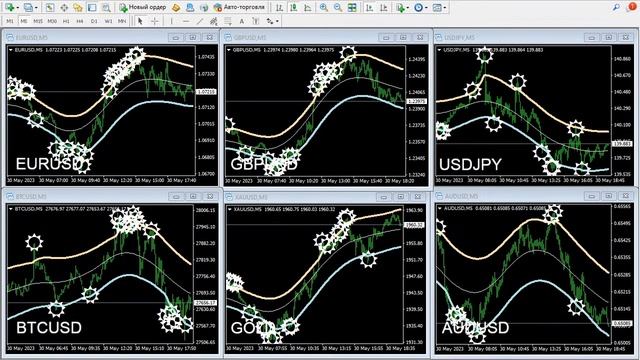The image size is (640, 360).
Task: Select the crosshair tool
Action: pyautogui.click(x=155, y=21)
